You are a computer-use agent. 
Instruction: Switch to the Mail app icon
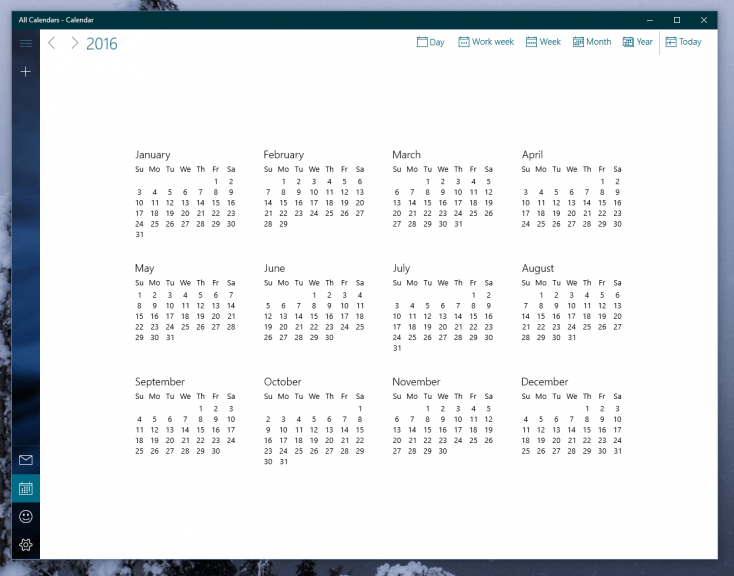[x=26, y=460]
